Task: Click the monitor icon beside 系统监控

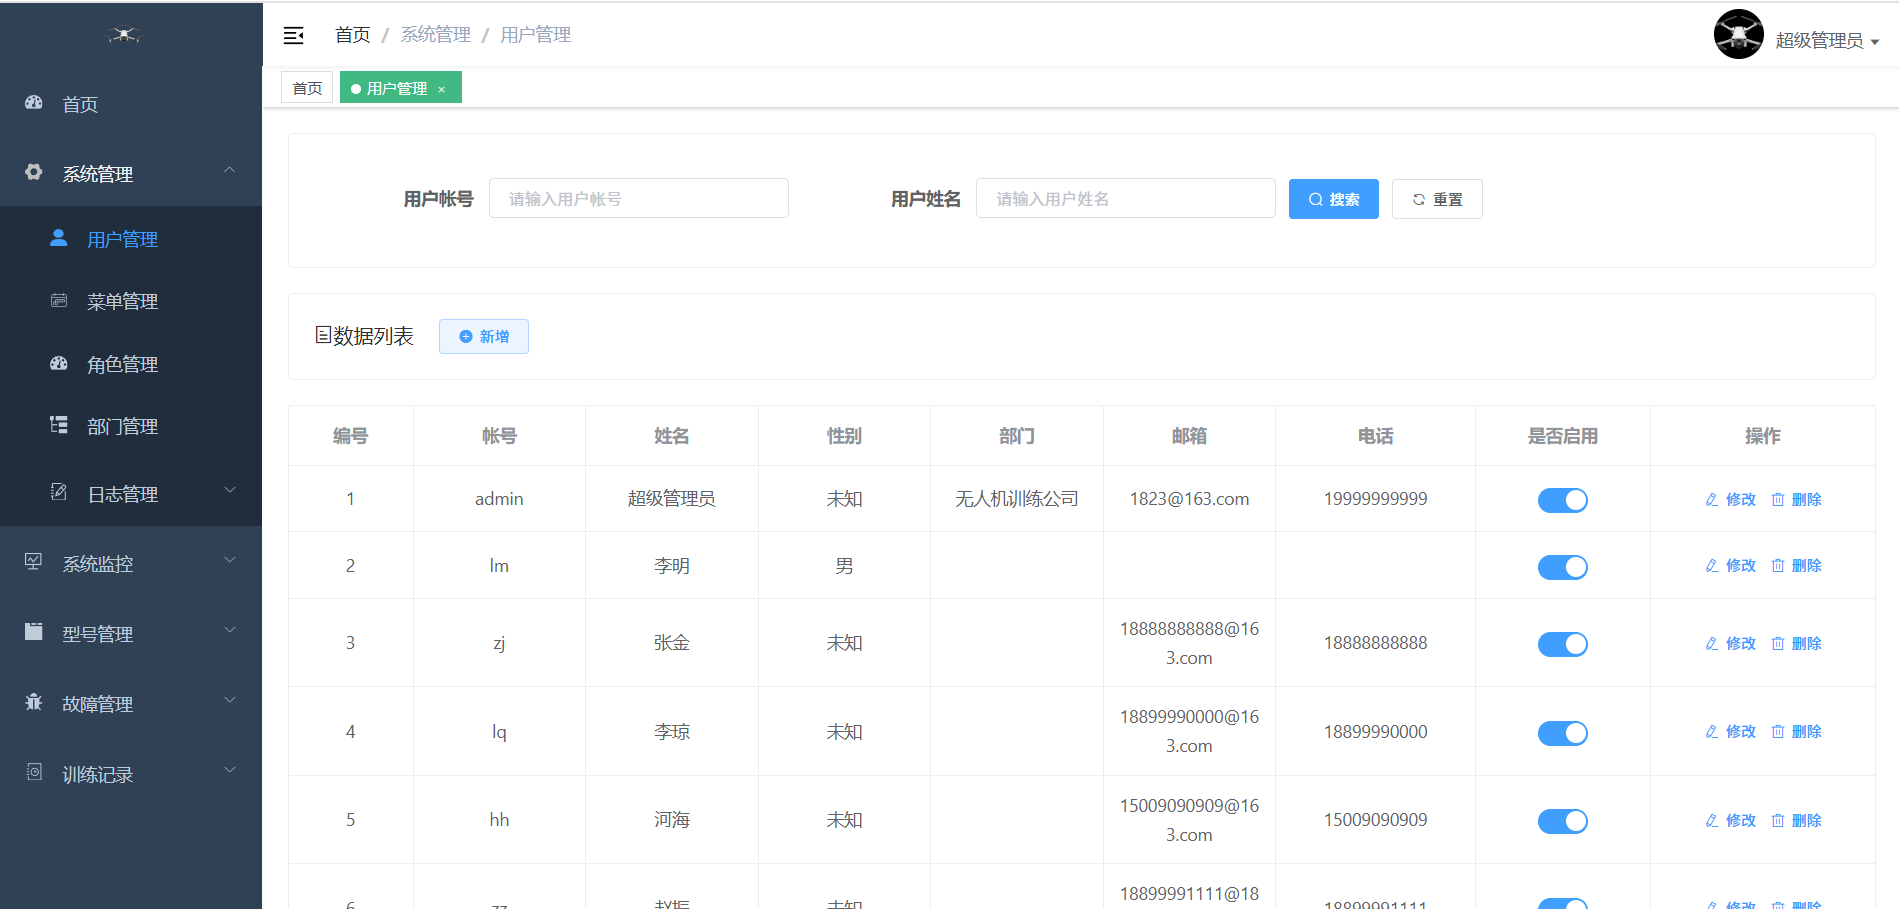Action: (34, 562)
